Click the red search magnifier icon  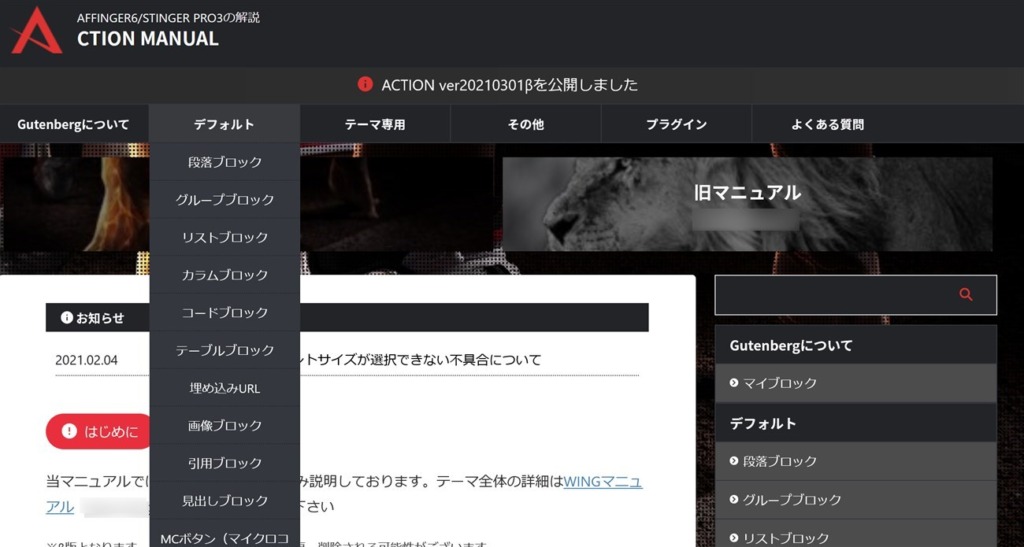[966, 295]
